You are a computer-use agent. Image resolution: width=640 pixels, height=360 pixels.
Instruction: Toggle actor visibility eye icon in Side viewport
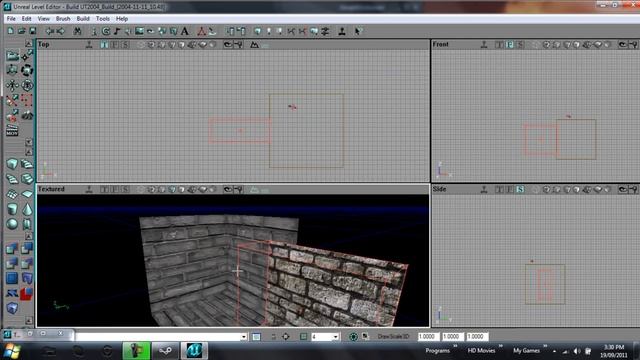point(622,189)
